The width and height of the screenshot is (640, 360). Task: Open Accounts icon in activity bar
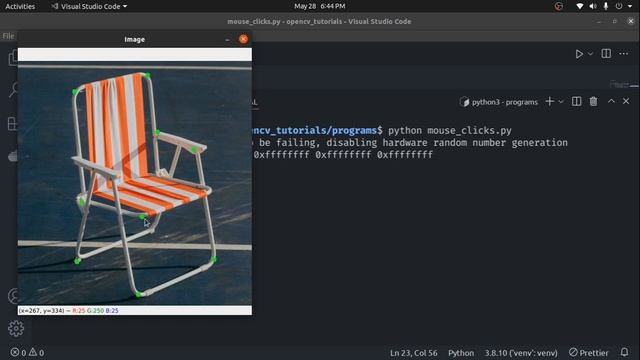pos(13,296)
